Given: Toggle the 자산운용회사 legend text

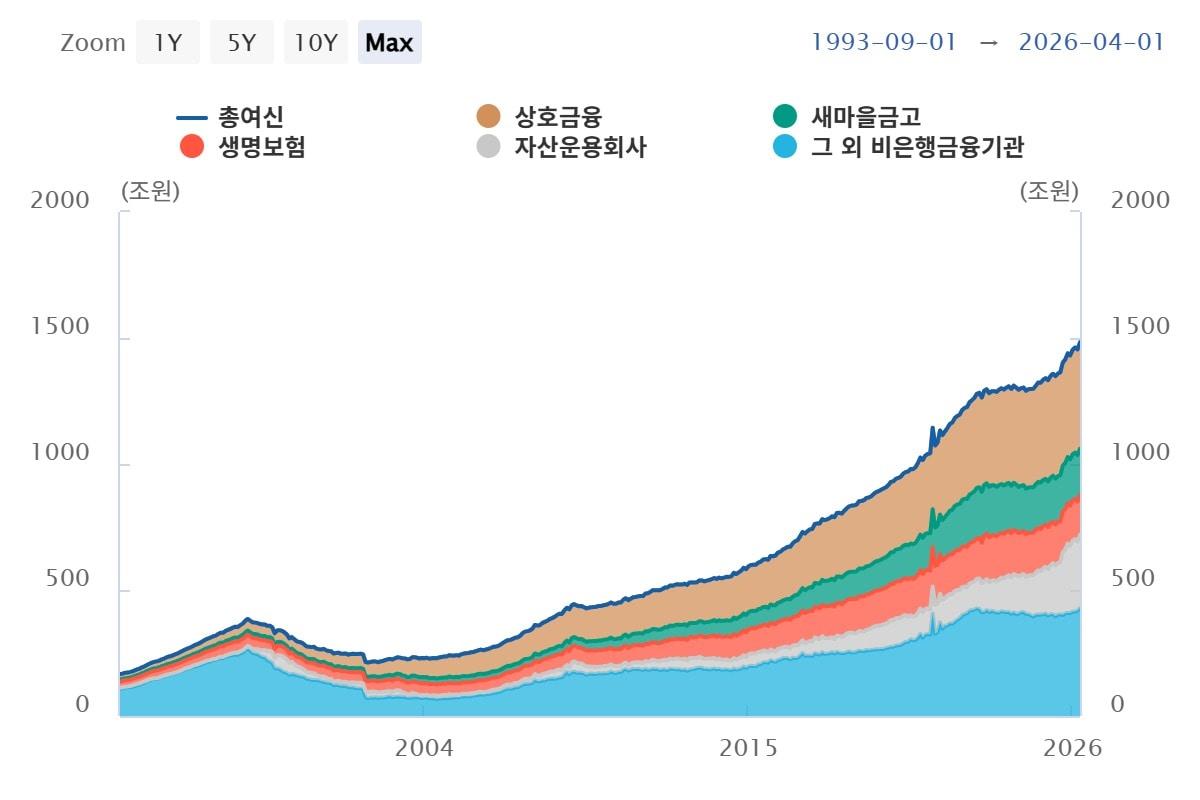Looking at the screenshot, I should [580, 147].
